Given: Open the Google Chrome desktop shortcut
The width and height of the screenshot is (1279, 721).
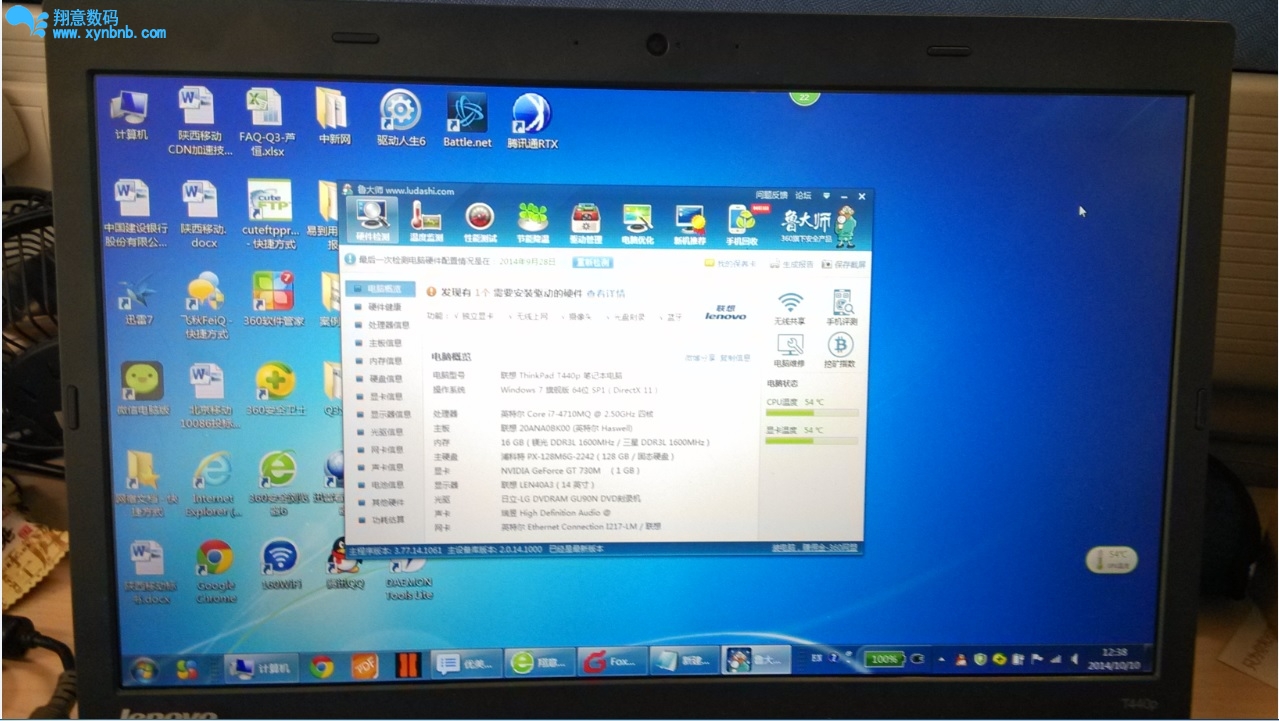Looking at the screenshot, I should [x=215, y=572].
